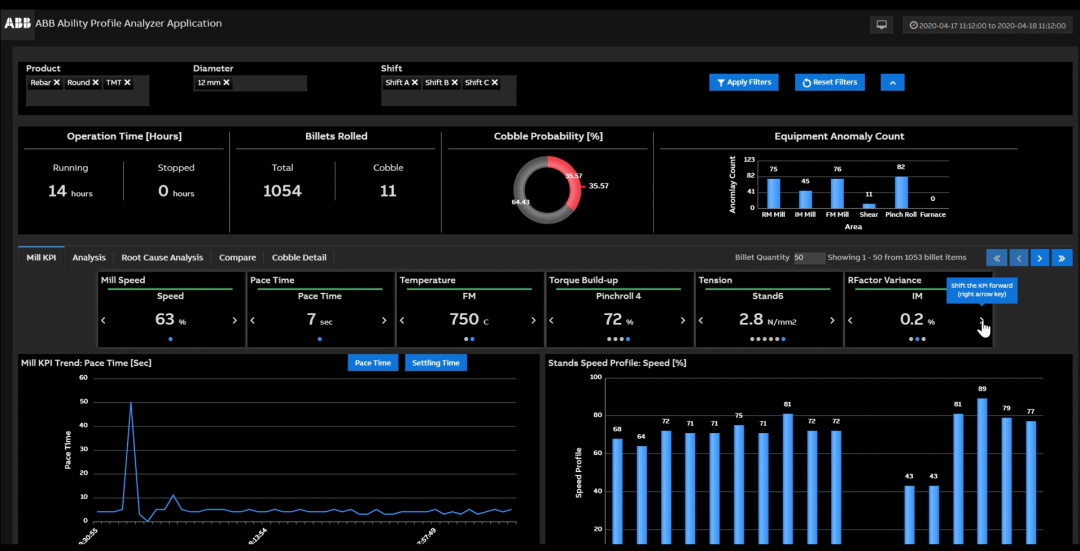Click the ABB logo
Image resolution: width=1080 pixels, height=551 pixels.
coord(18,23)
